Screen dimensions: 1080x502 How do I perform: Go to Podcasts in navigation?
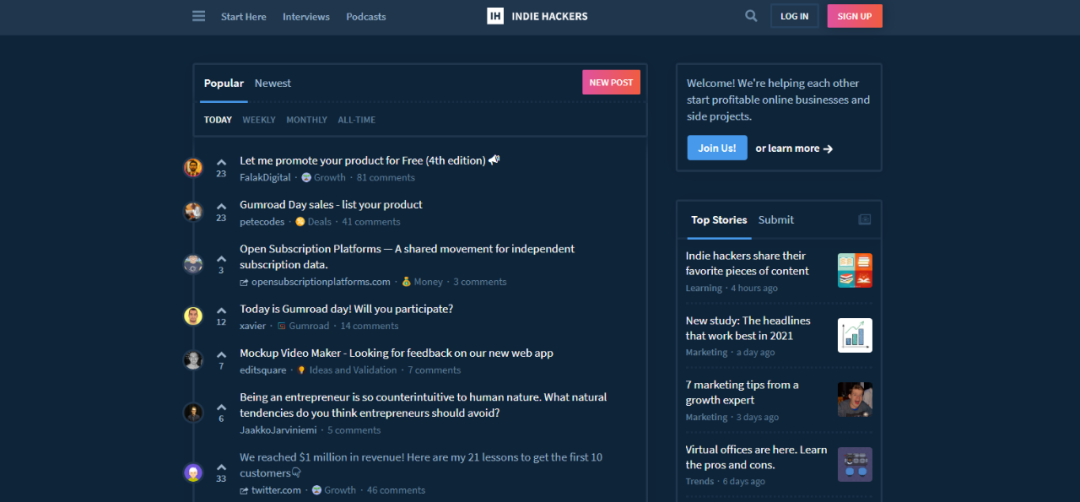pos(366,17)
